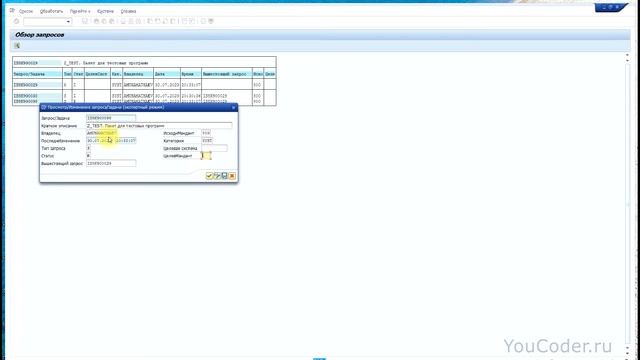640x360 pixels.
Task: Click the Владелец column header
Action: (x=138, y=74)
